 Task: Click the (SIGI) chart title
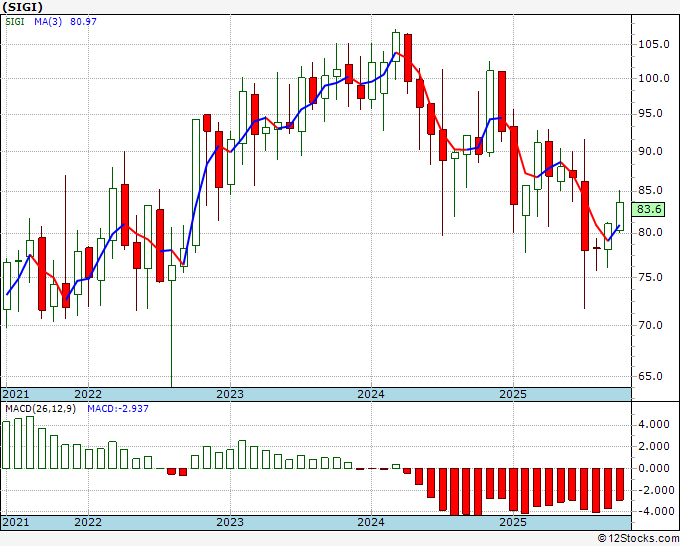coord(23,7)
